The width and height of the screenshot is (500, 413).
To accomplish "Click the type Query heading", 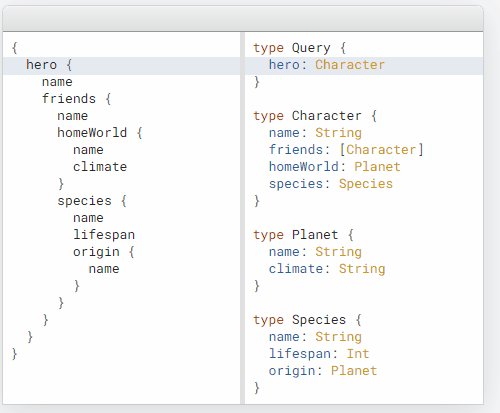I will [x=292, y=48].
